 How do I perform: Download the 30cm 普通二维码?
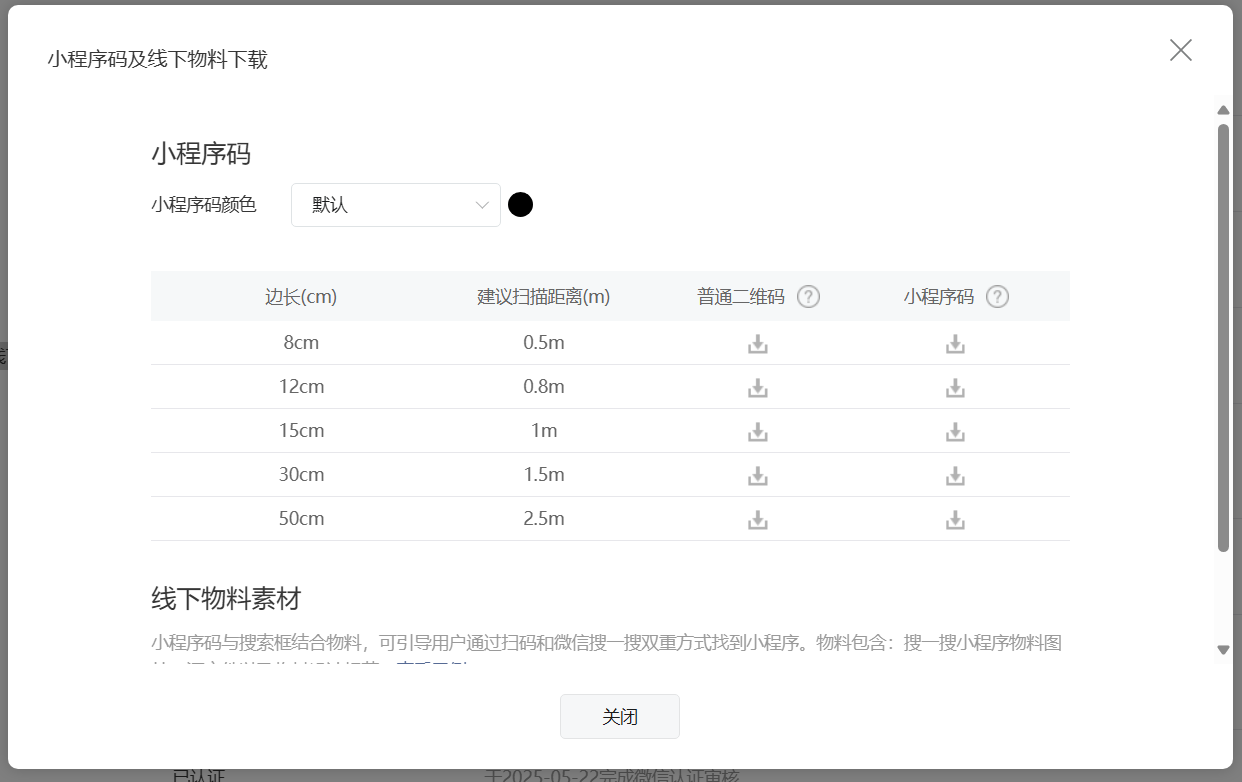tap(758, 476)
